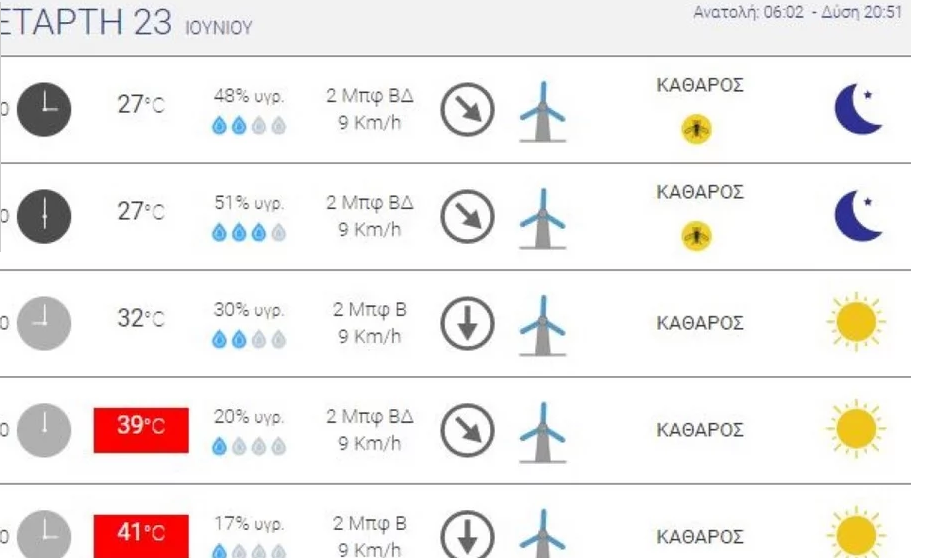Click the red 41°C temperature box
The image size is (944, 558).
point(141,536)
